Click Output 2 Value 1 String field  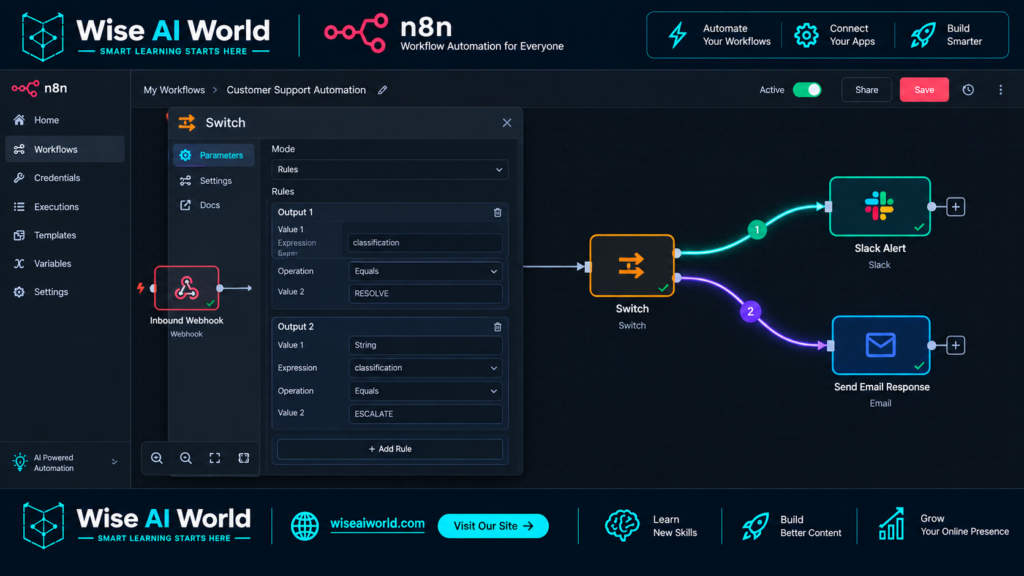click(425, 345)
